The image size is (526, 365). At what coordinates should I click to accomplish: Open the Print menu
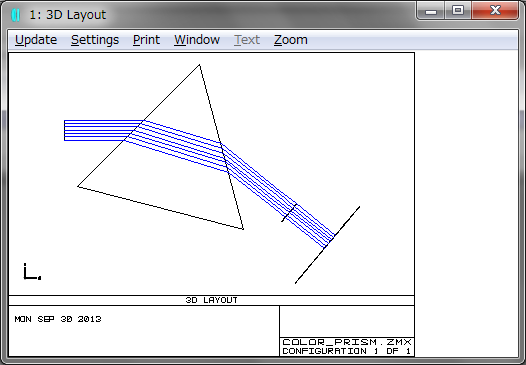(x=146, y=40)
